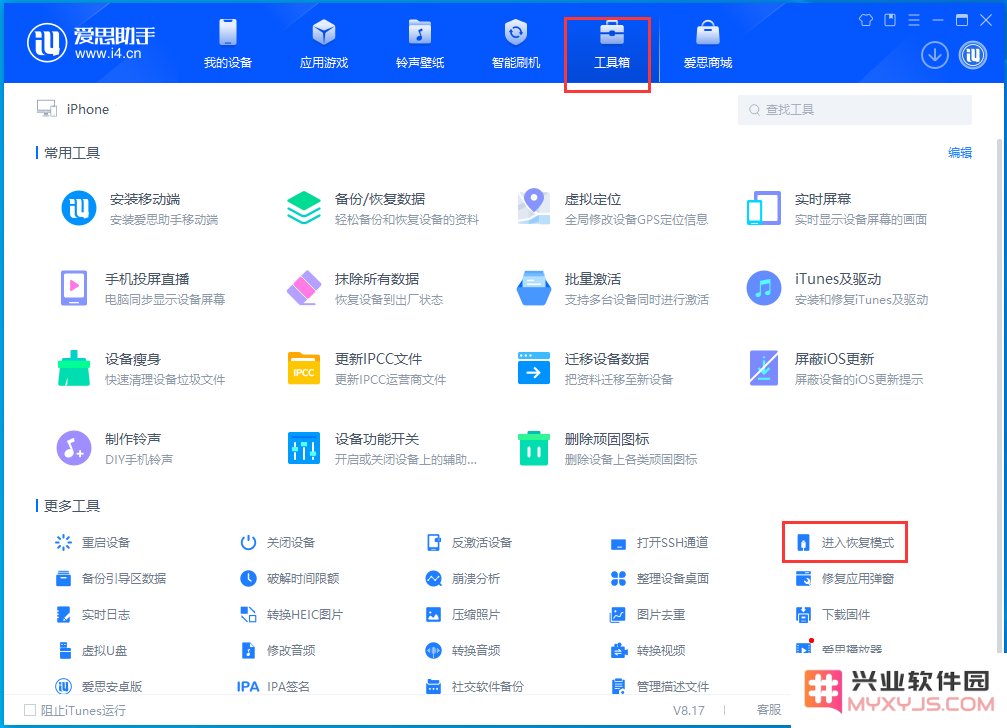Image resolution: width=1007 pixels, height=728 pixels.
Task: Click the i4 account icon at top right
Action: (973, 55)
